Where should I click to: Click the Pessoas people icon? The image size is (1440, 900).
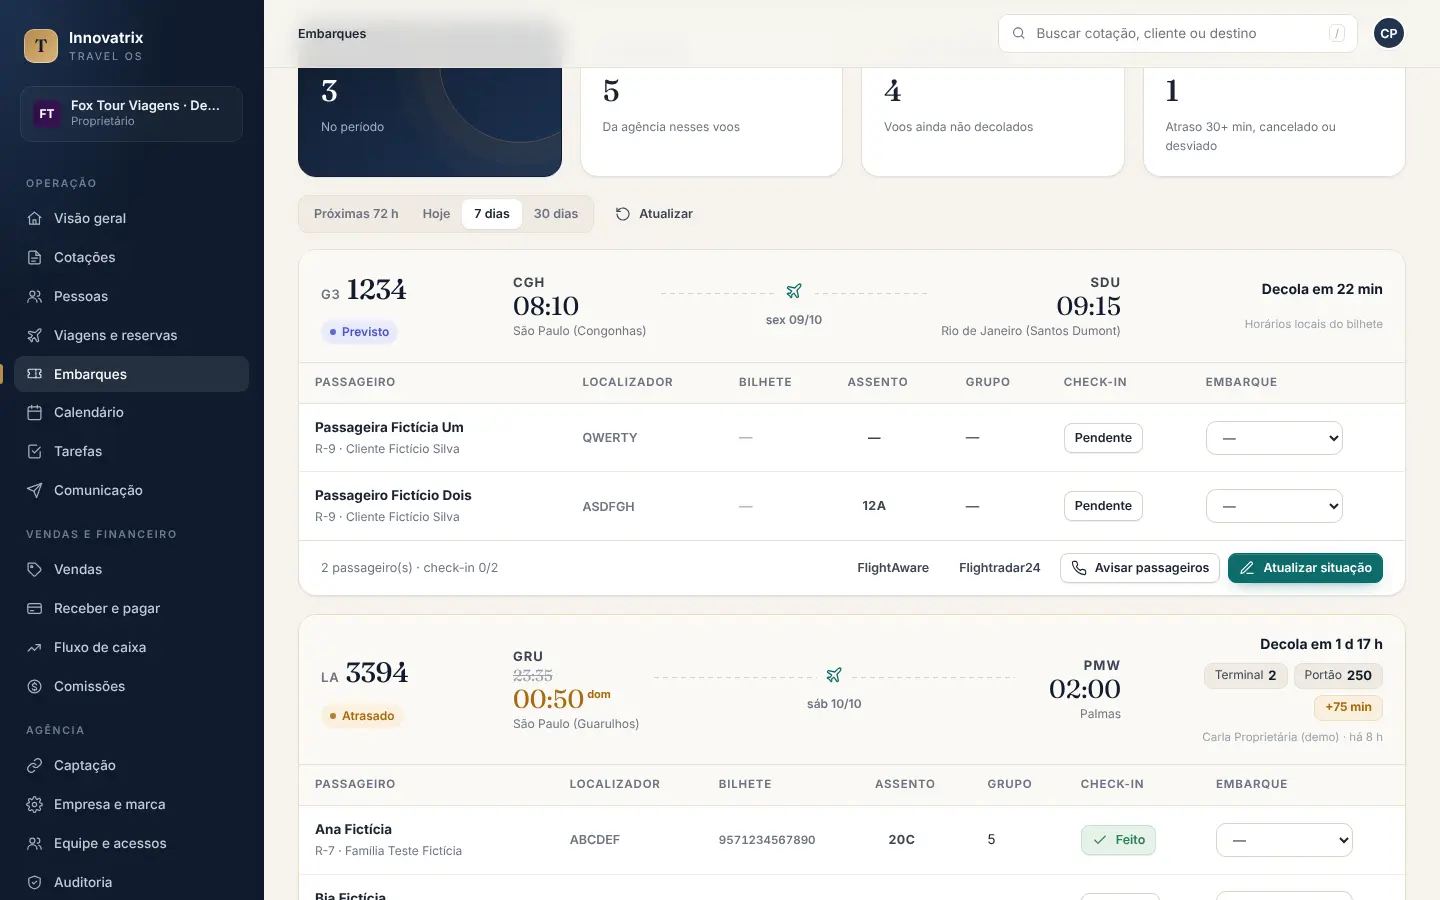click(x=35, y=296)
